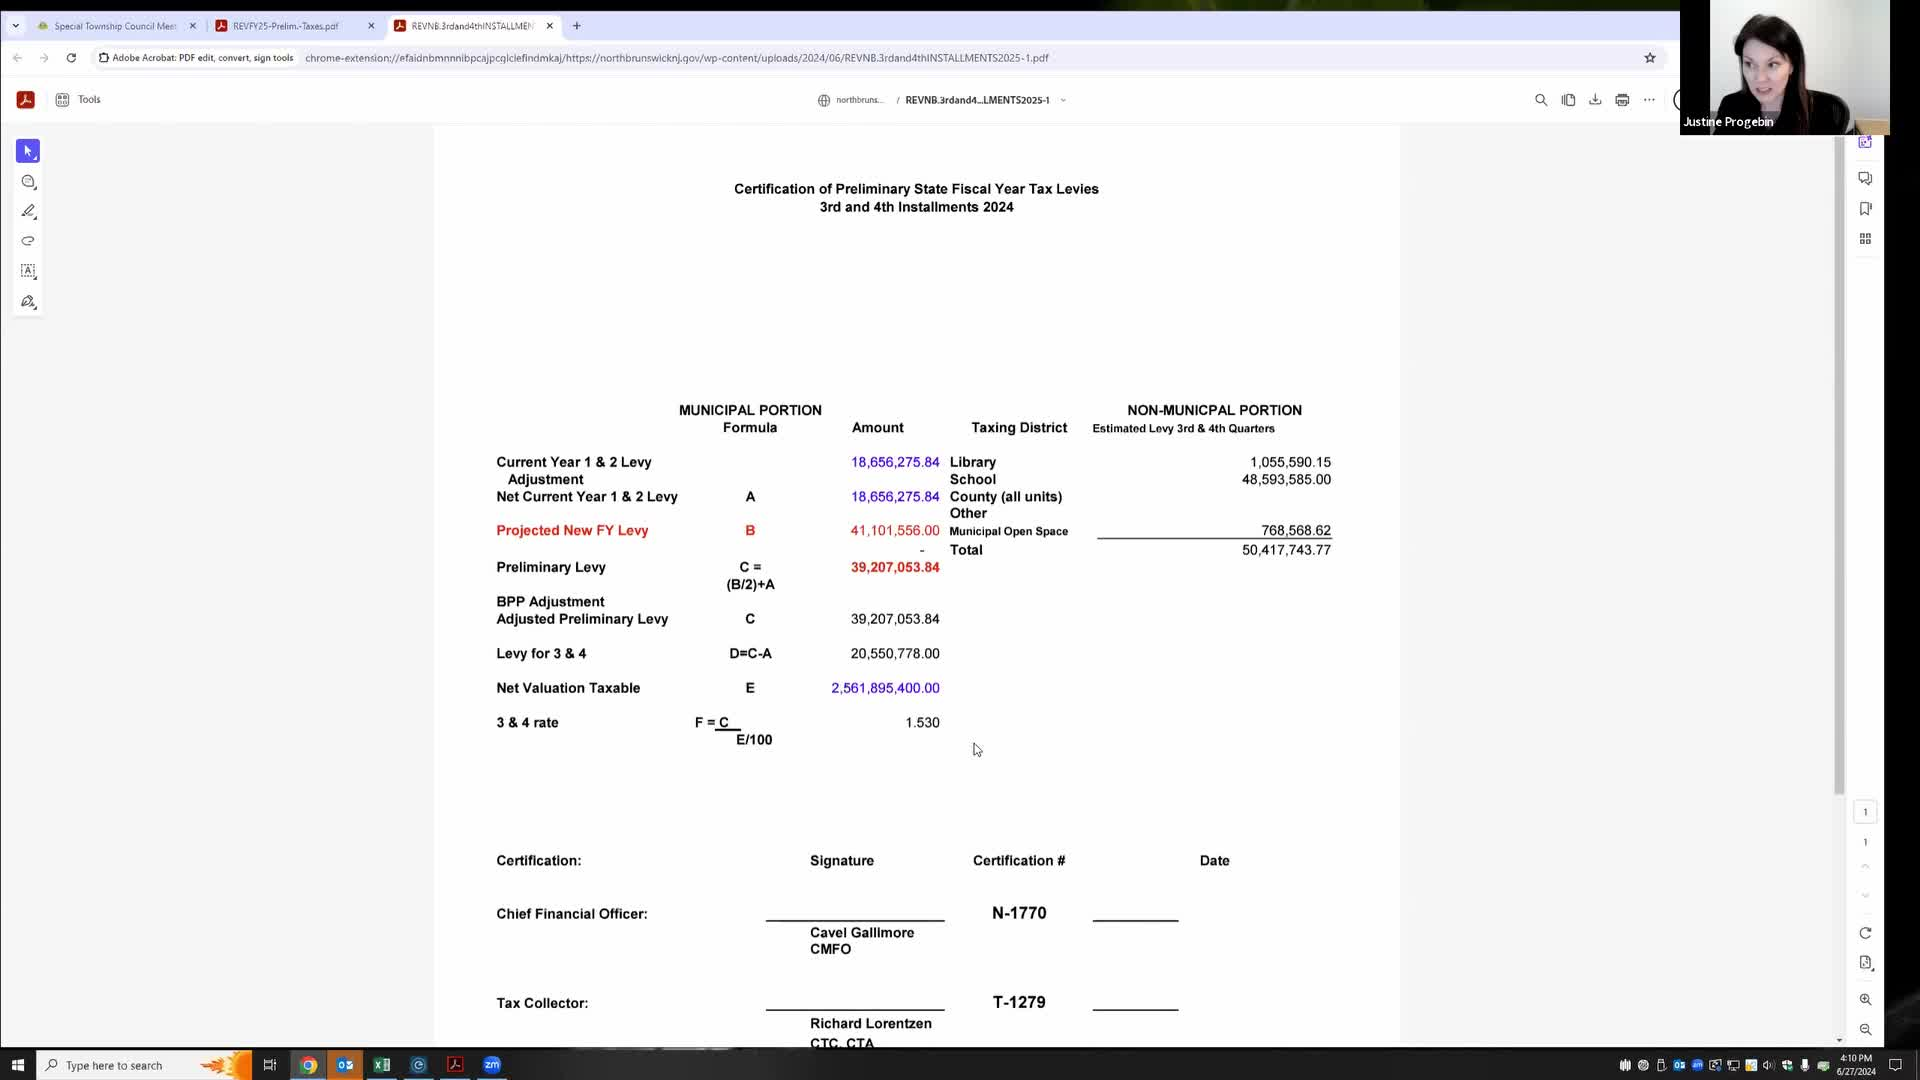Viewport: 1920px width, 1080px height.
Task: Open the comments panel on right
Action: (1865, 178)
